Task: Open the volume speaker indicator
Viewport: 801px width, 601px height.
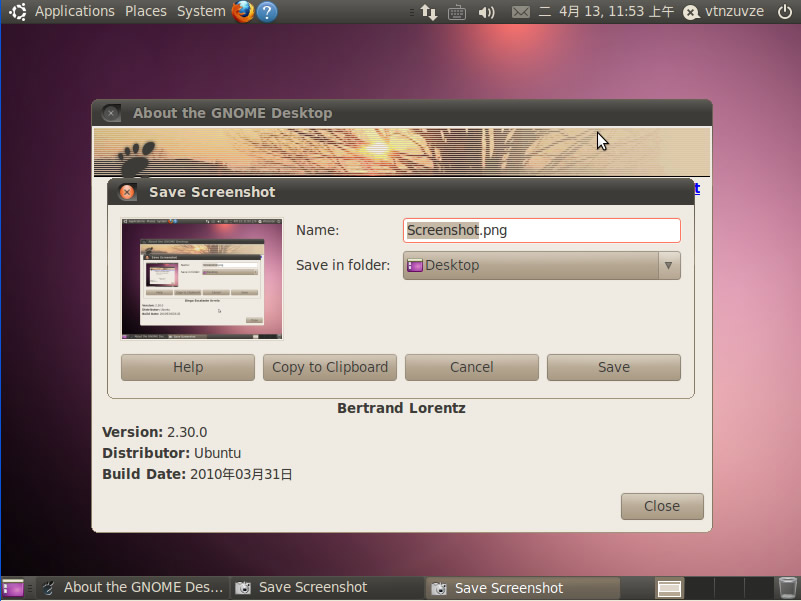Action: tap(486, 12)
